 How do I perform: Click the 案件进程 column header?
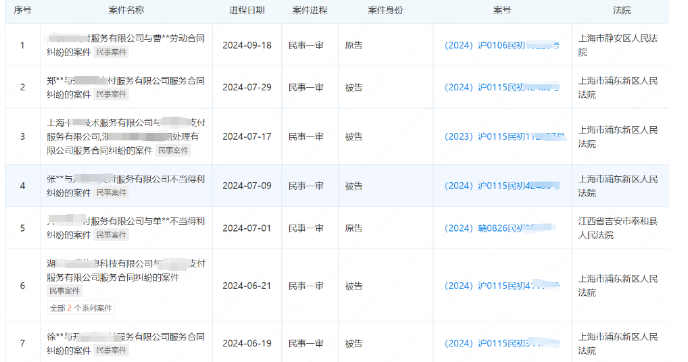click(310, 10)
